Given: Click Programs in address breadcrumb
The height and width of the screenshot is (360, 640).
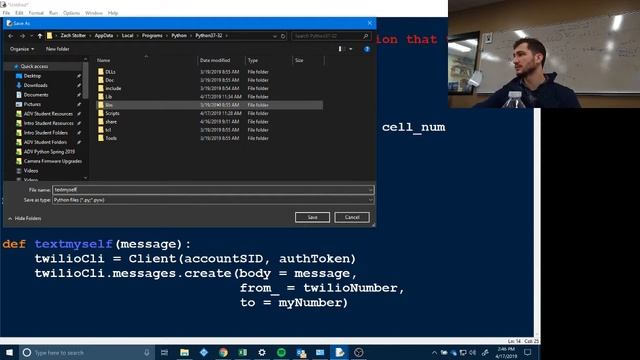Looking at the screenshot, I should pos(152,36).
